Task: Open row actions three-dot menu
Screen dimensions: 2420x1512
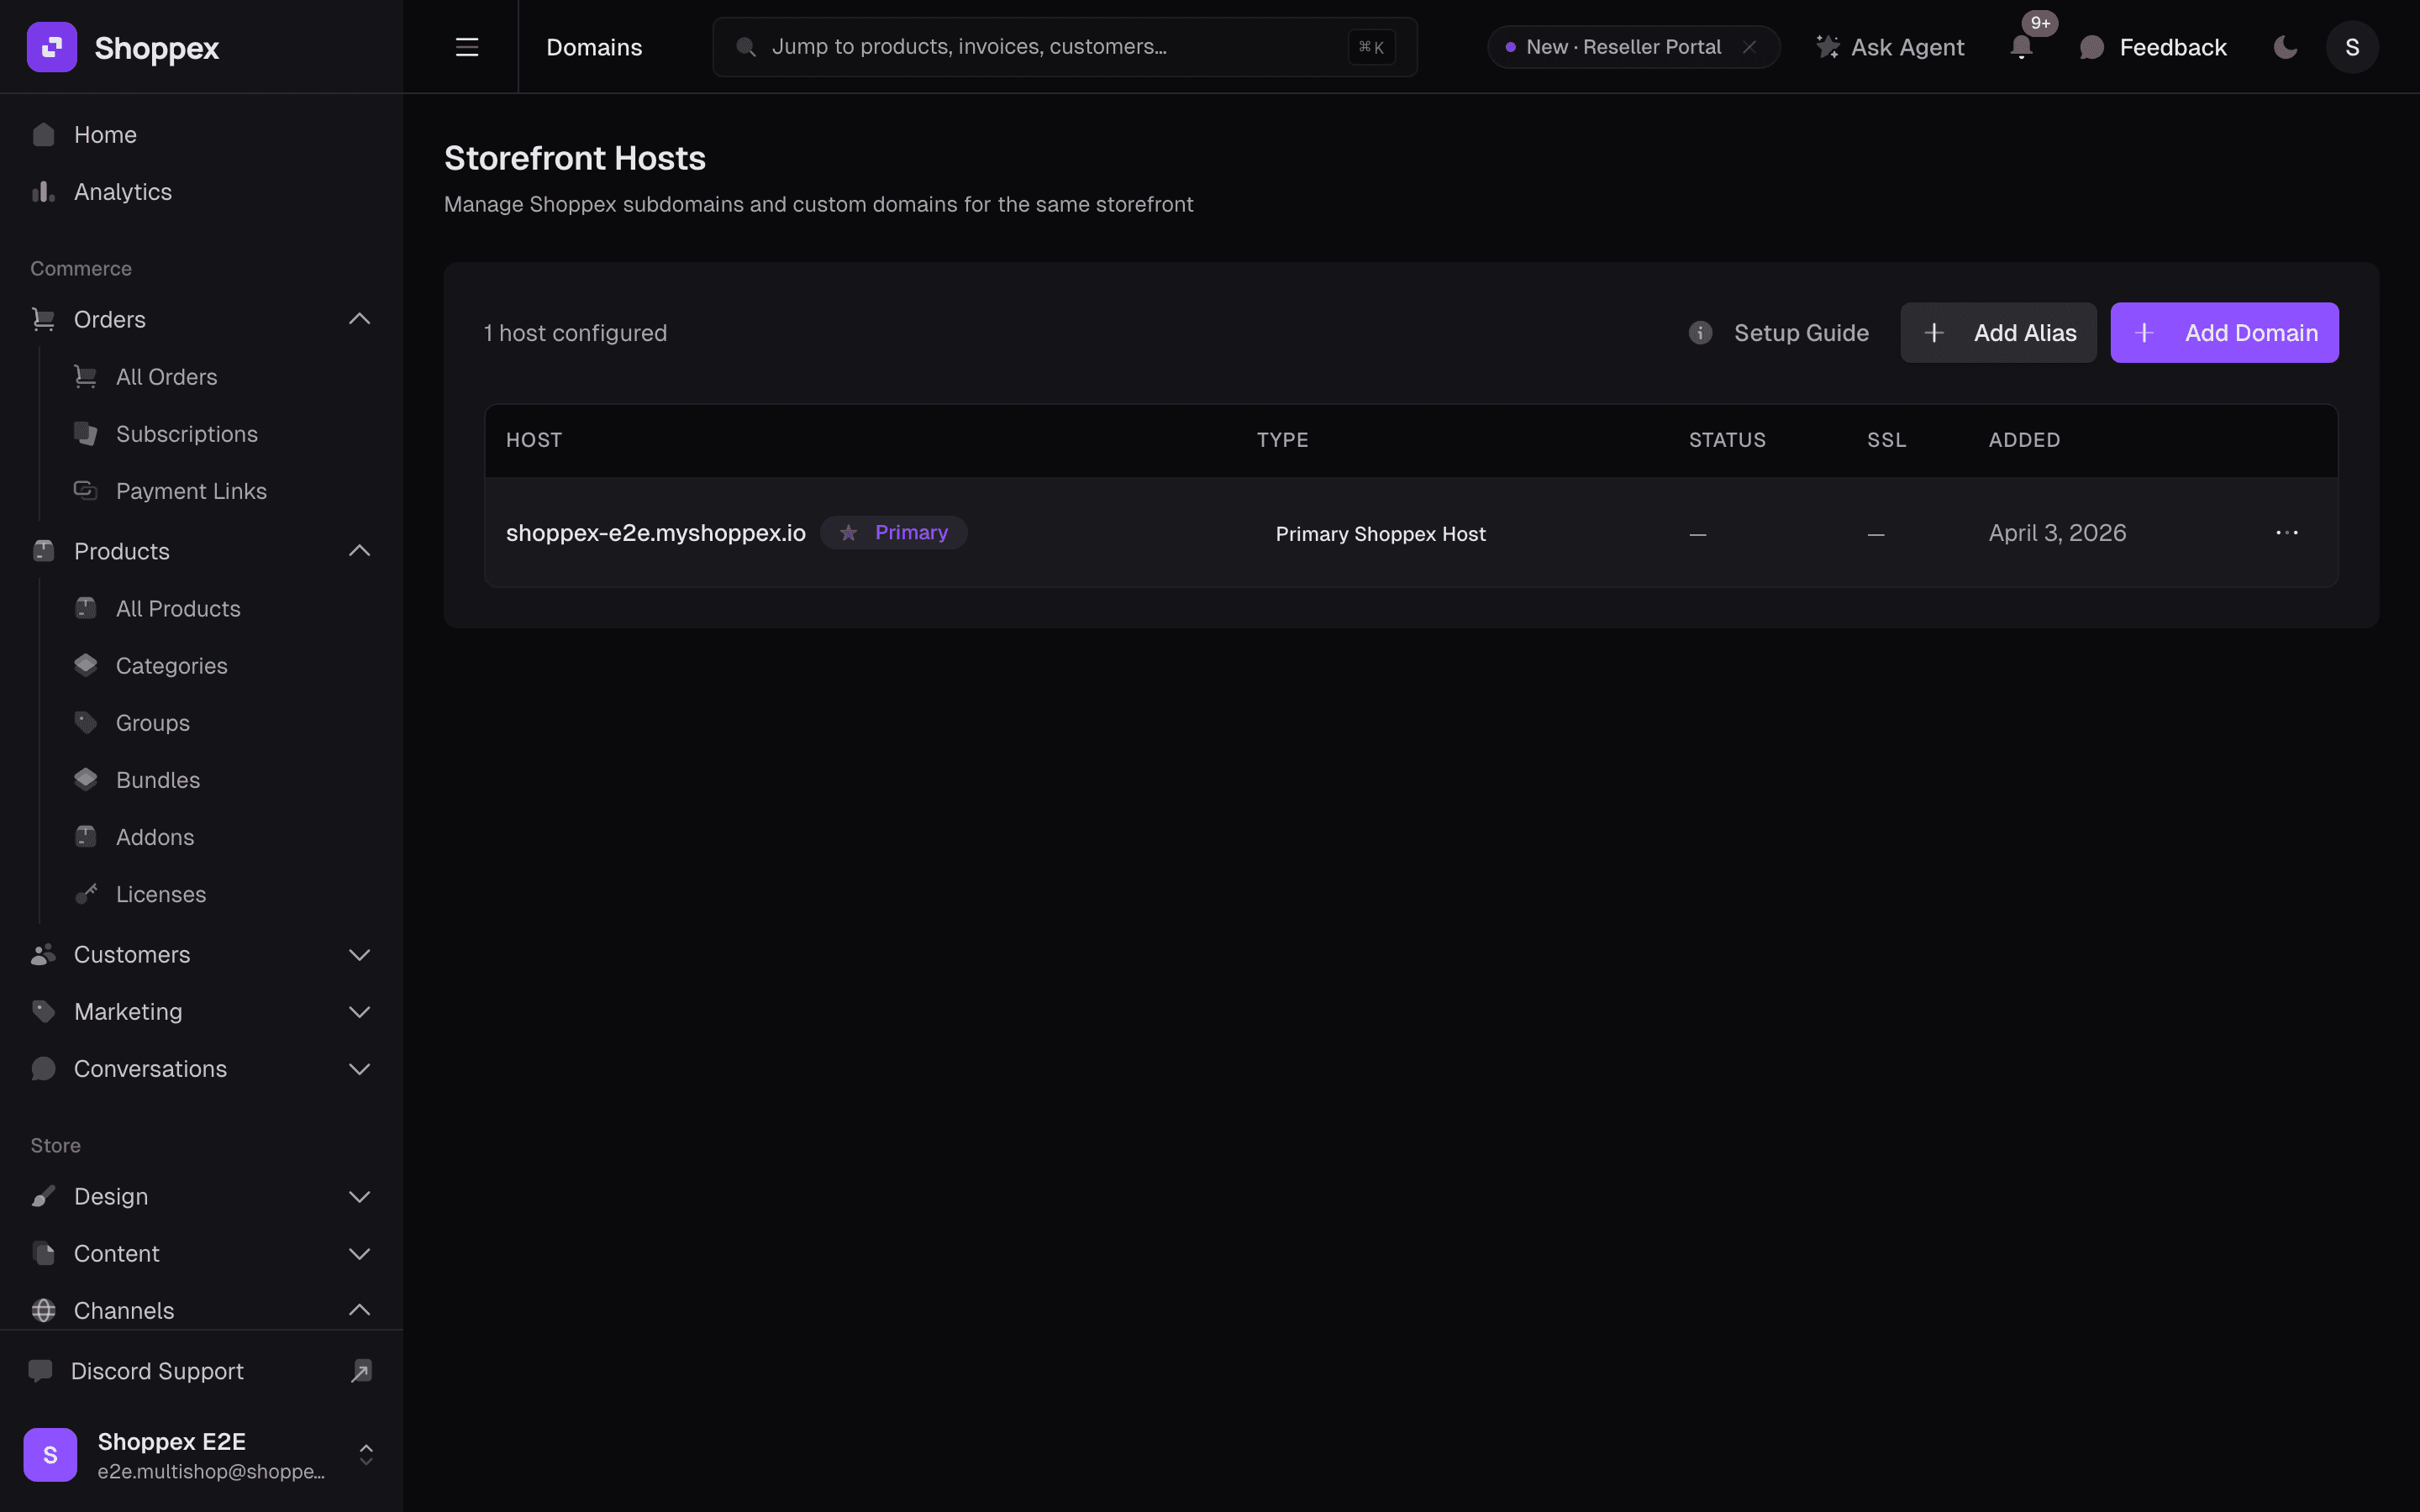Action: pos(2287,533)
